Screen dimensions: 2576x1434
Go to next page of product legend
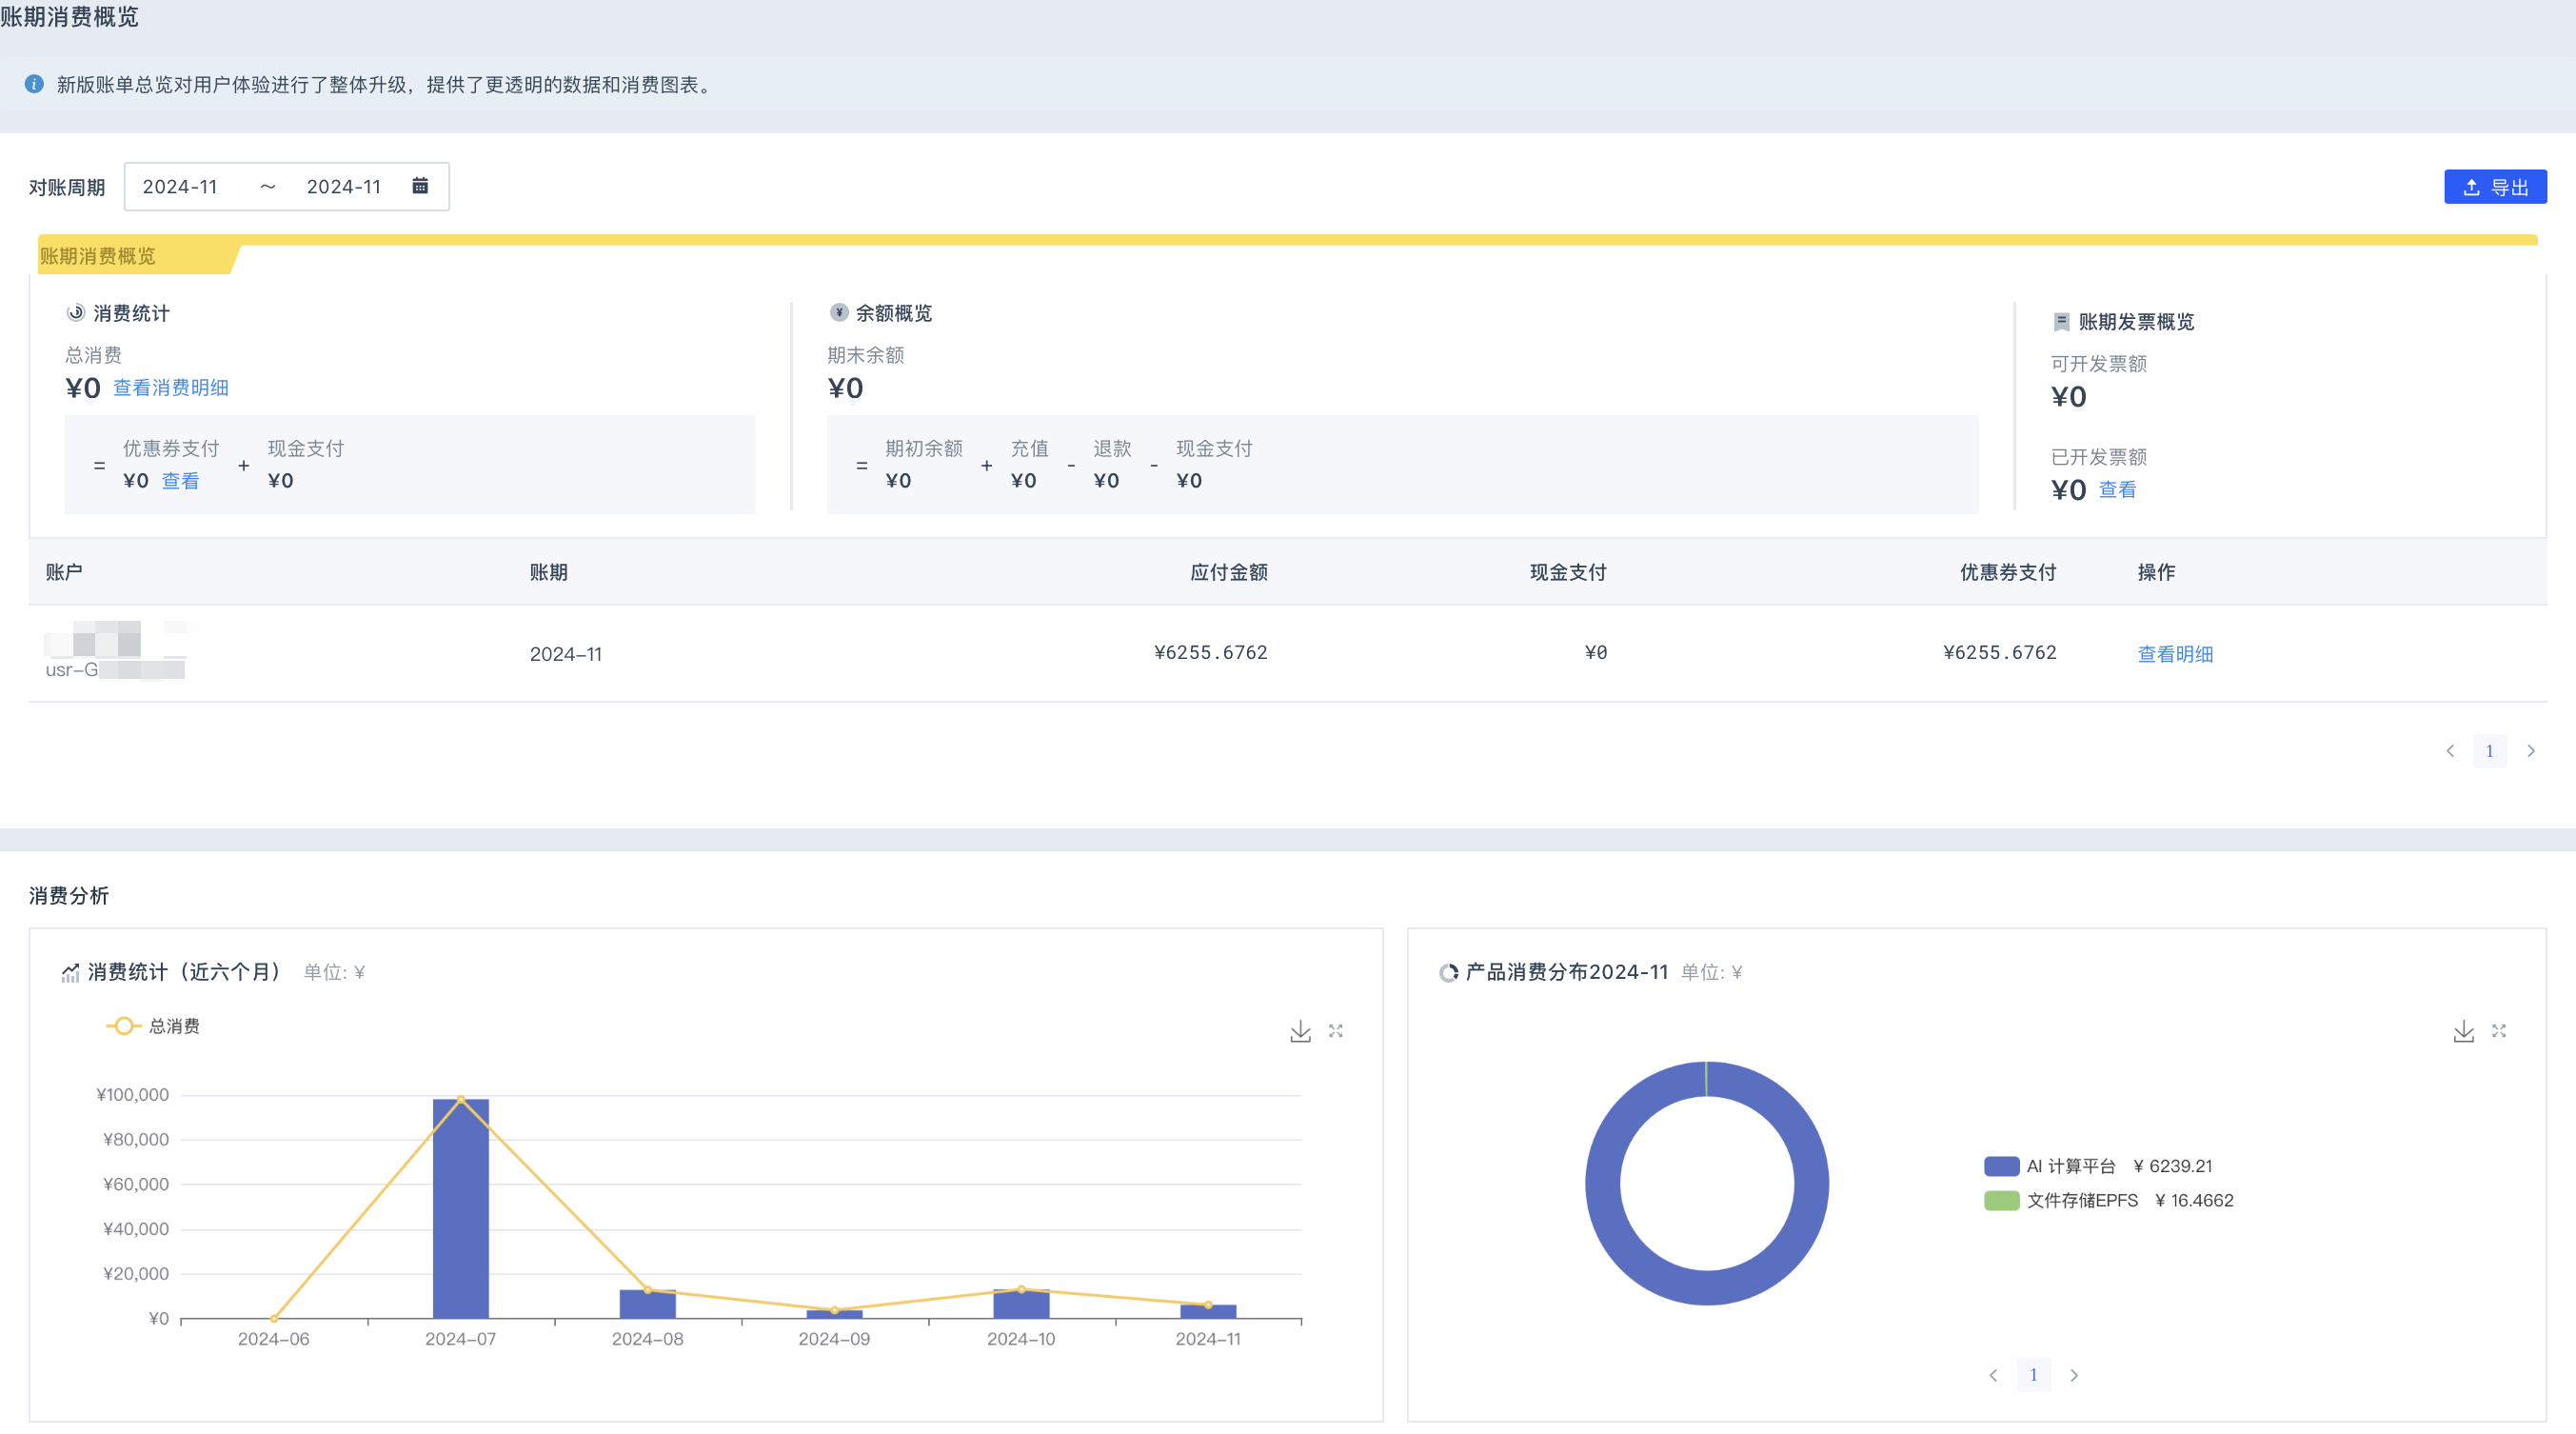[2074, 1375]
